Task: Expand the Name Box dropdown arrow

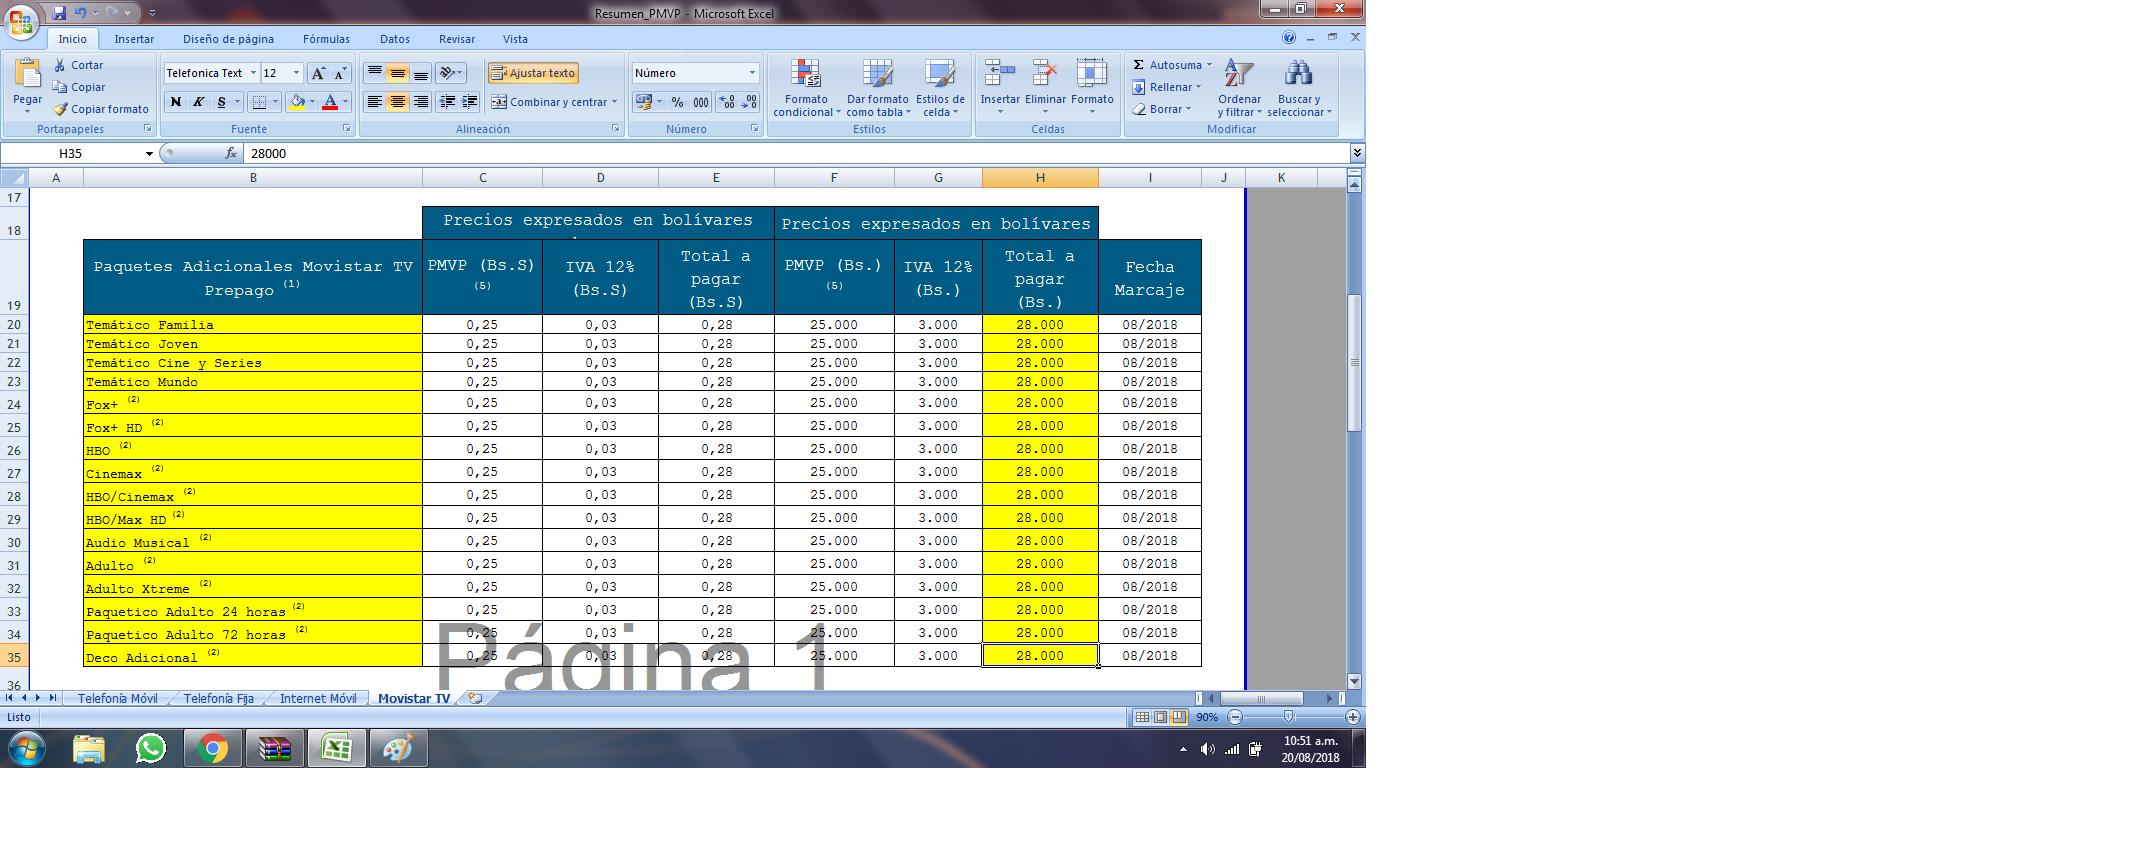Action: (149, 154)
